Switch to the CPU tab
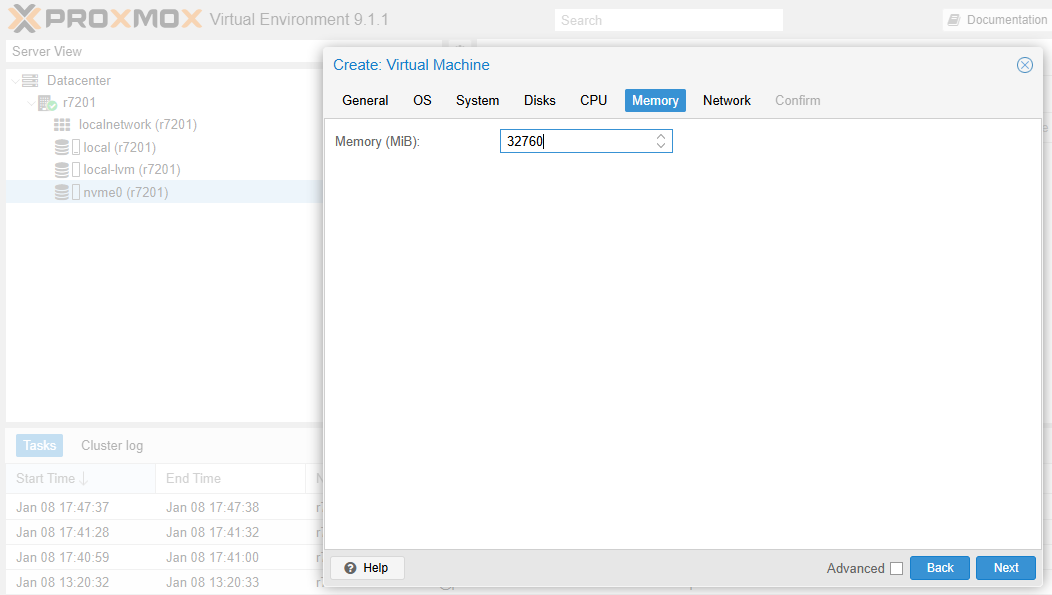Screen dimensions: 1052x595 (593, 100)
